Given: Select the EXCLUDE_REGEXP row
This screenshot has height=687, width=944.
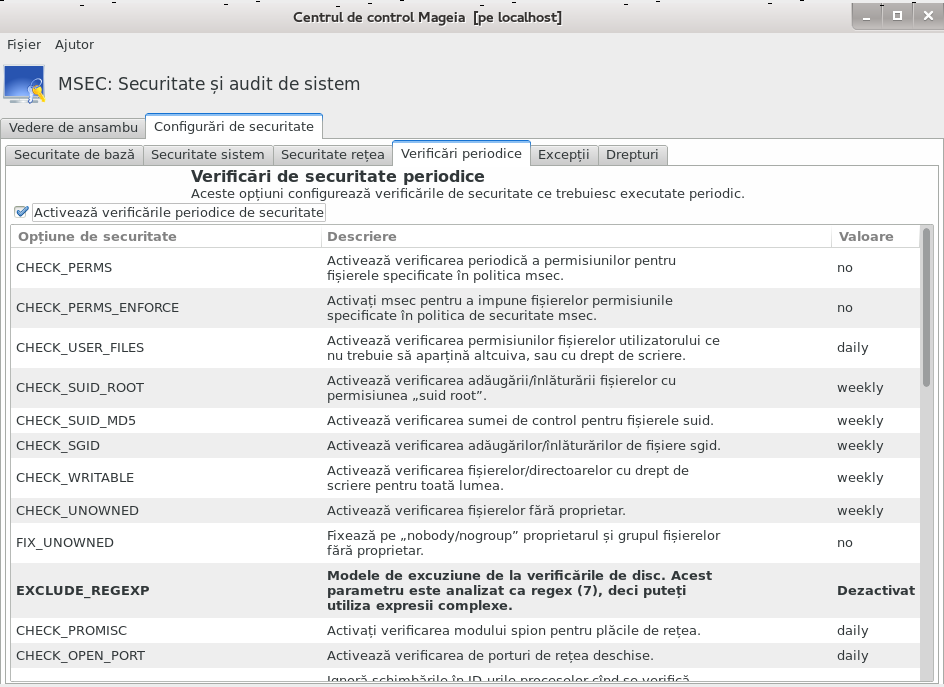Looking at the screenshot, I should [465, 591].
